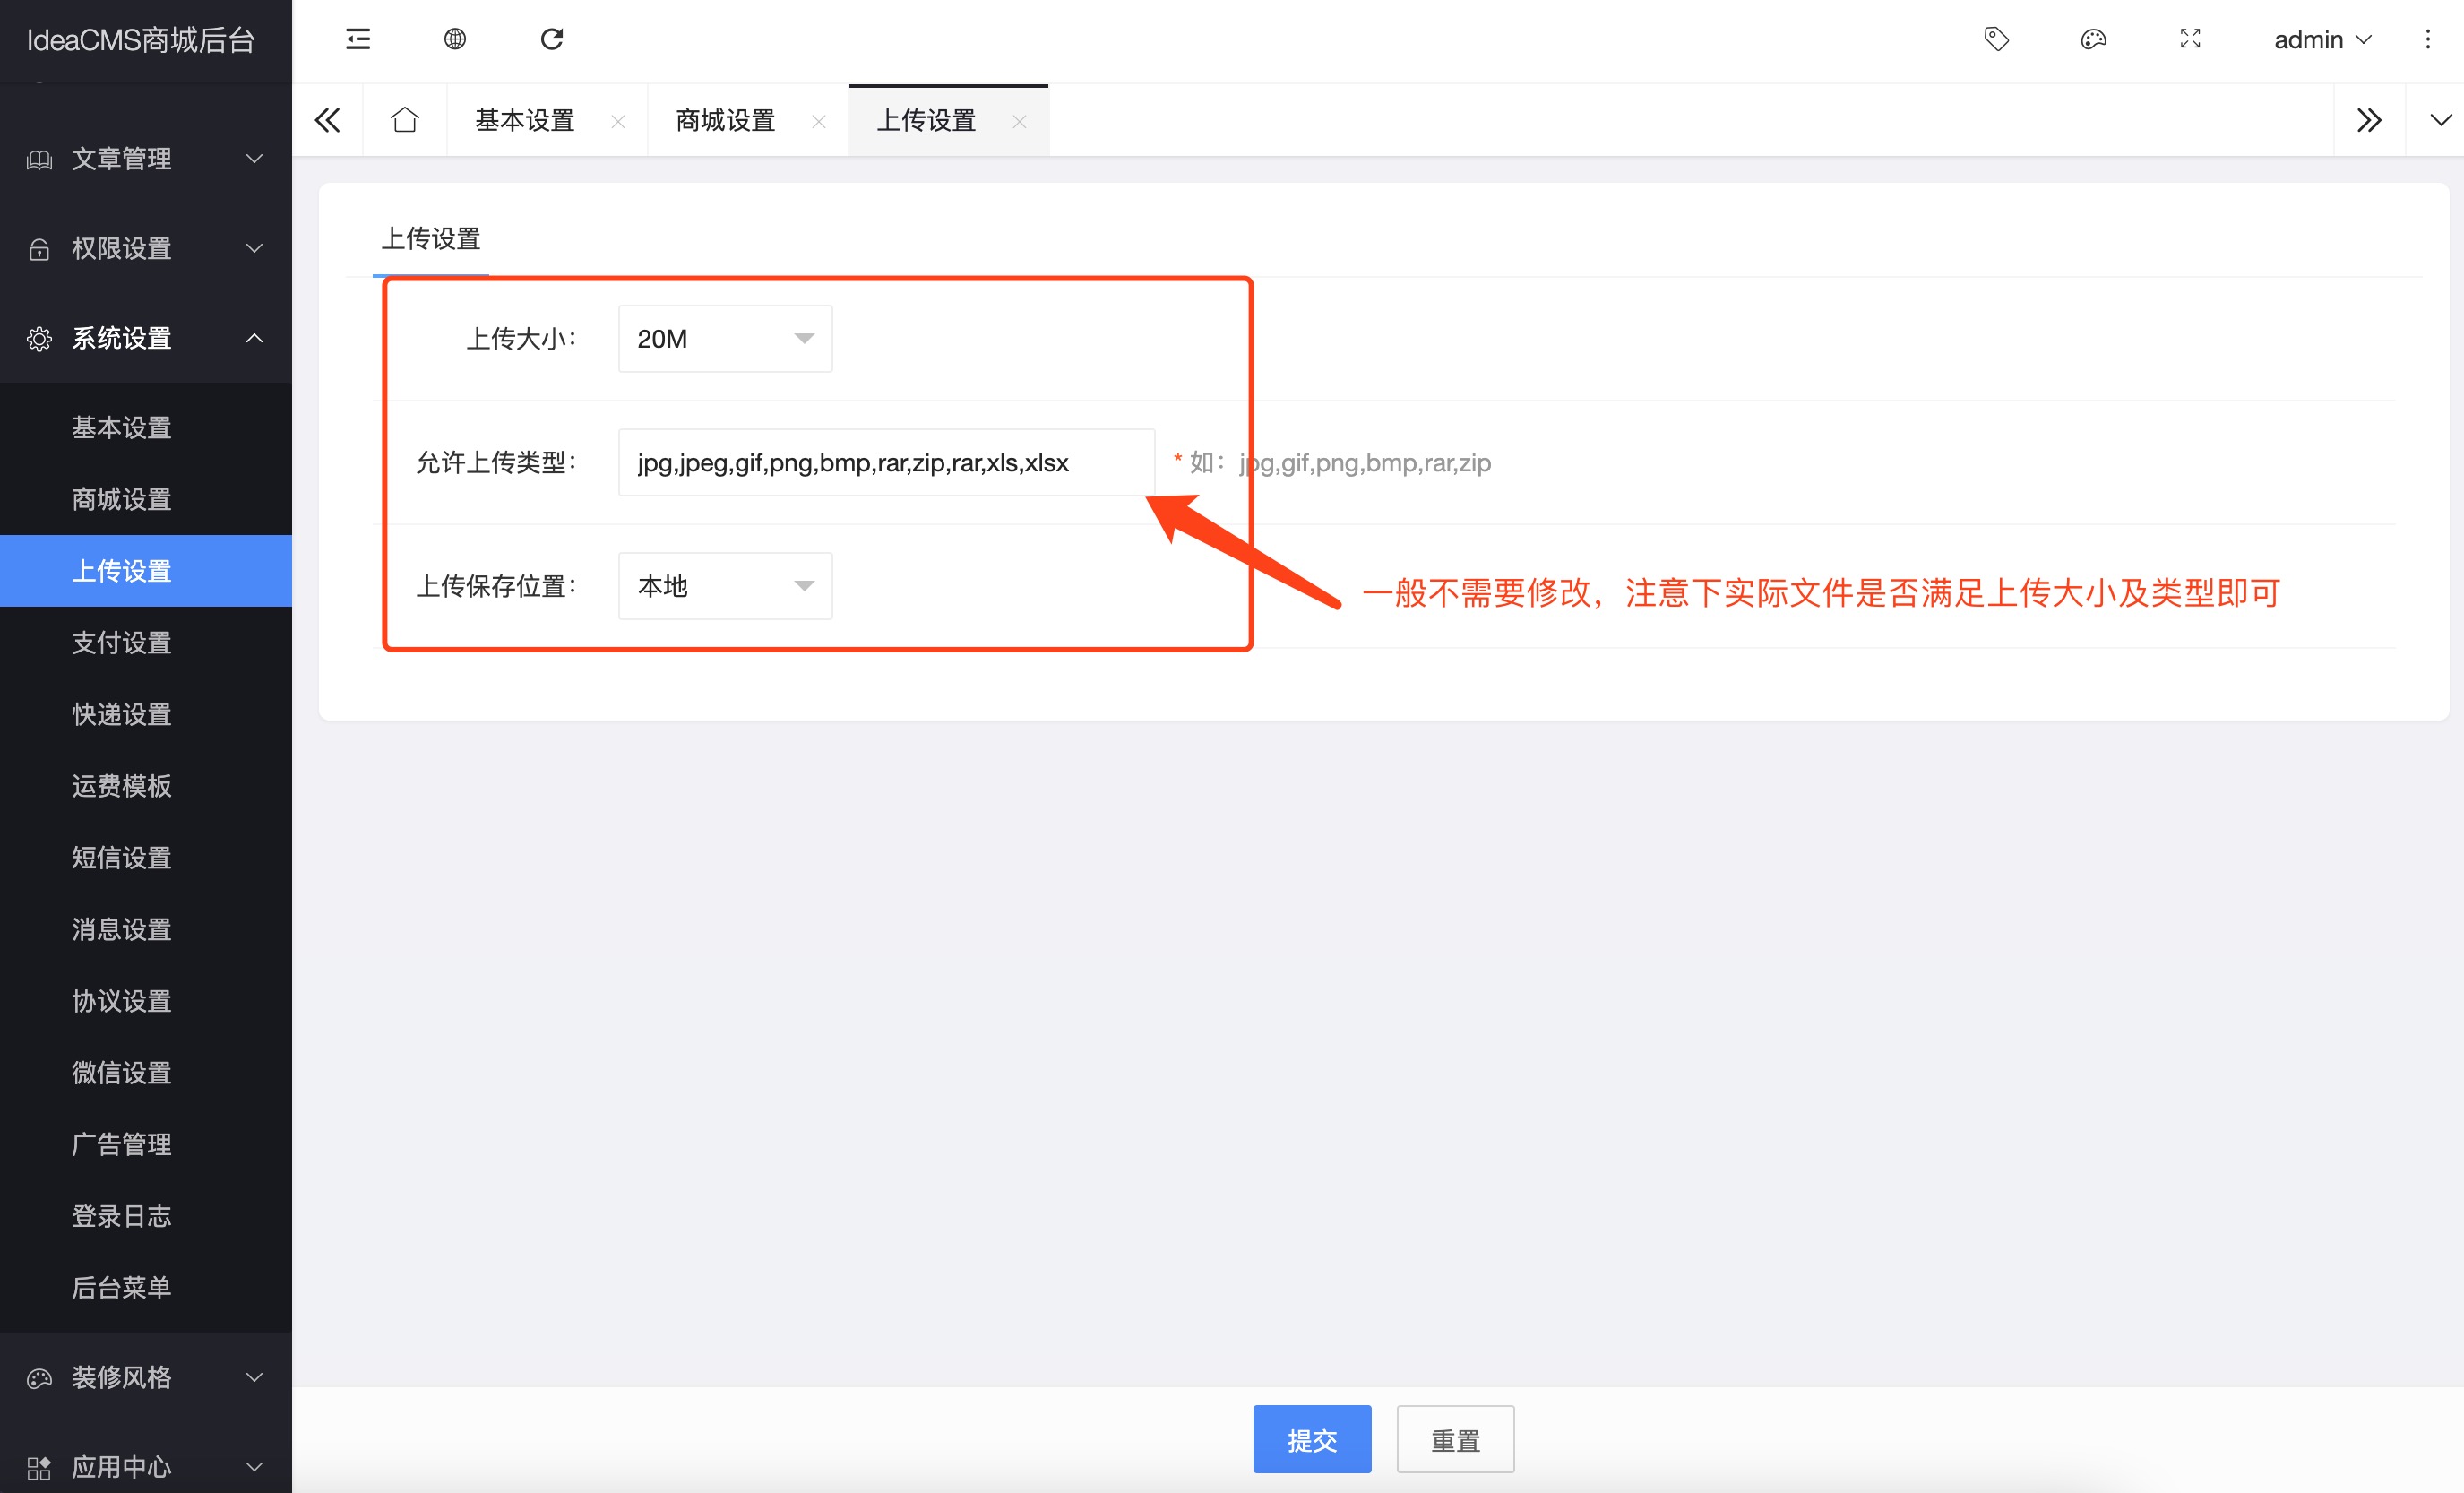Open the globe website icon
The width and height of the screenshot is (2464, 1493).
click(x=455, y=39)
